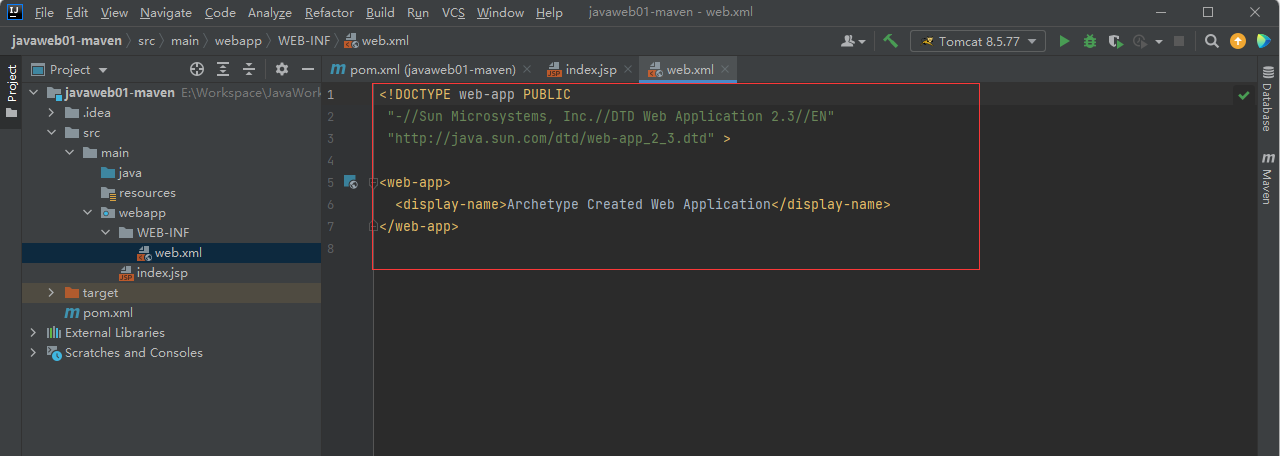
Task: Collapse the src folder arrow
Action: pyautogui.click(x=52, y=133)
